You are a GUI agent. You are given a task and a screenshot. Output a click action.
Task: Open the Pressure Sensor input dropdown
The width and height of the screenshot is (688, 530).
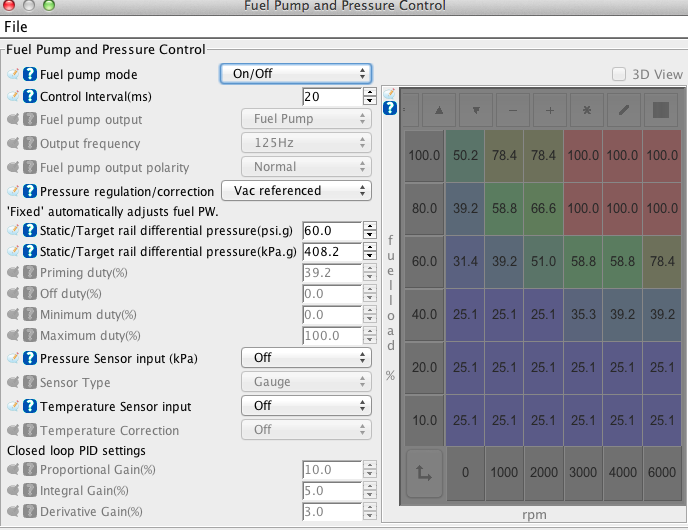coord(305,357)
